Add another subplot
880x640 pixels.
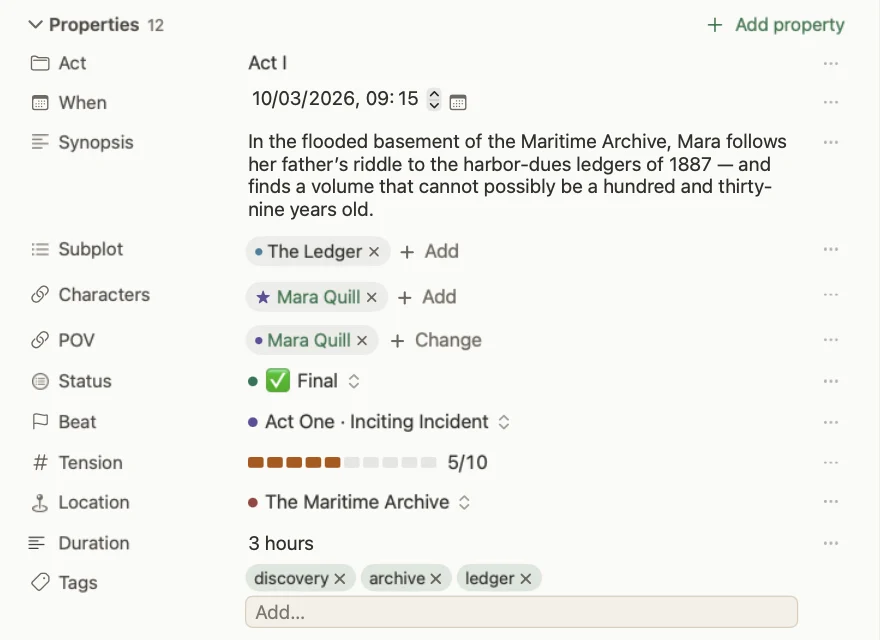tap(429, 252)
